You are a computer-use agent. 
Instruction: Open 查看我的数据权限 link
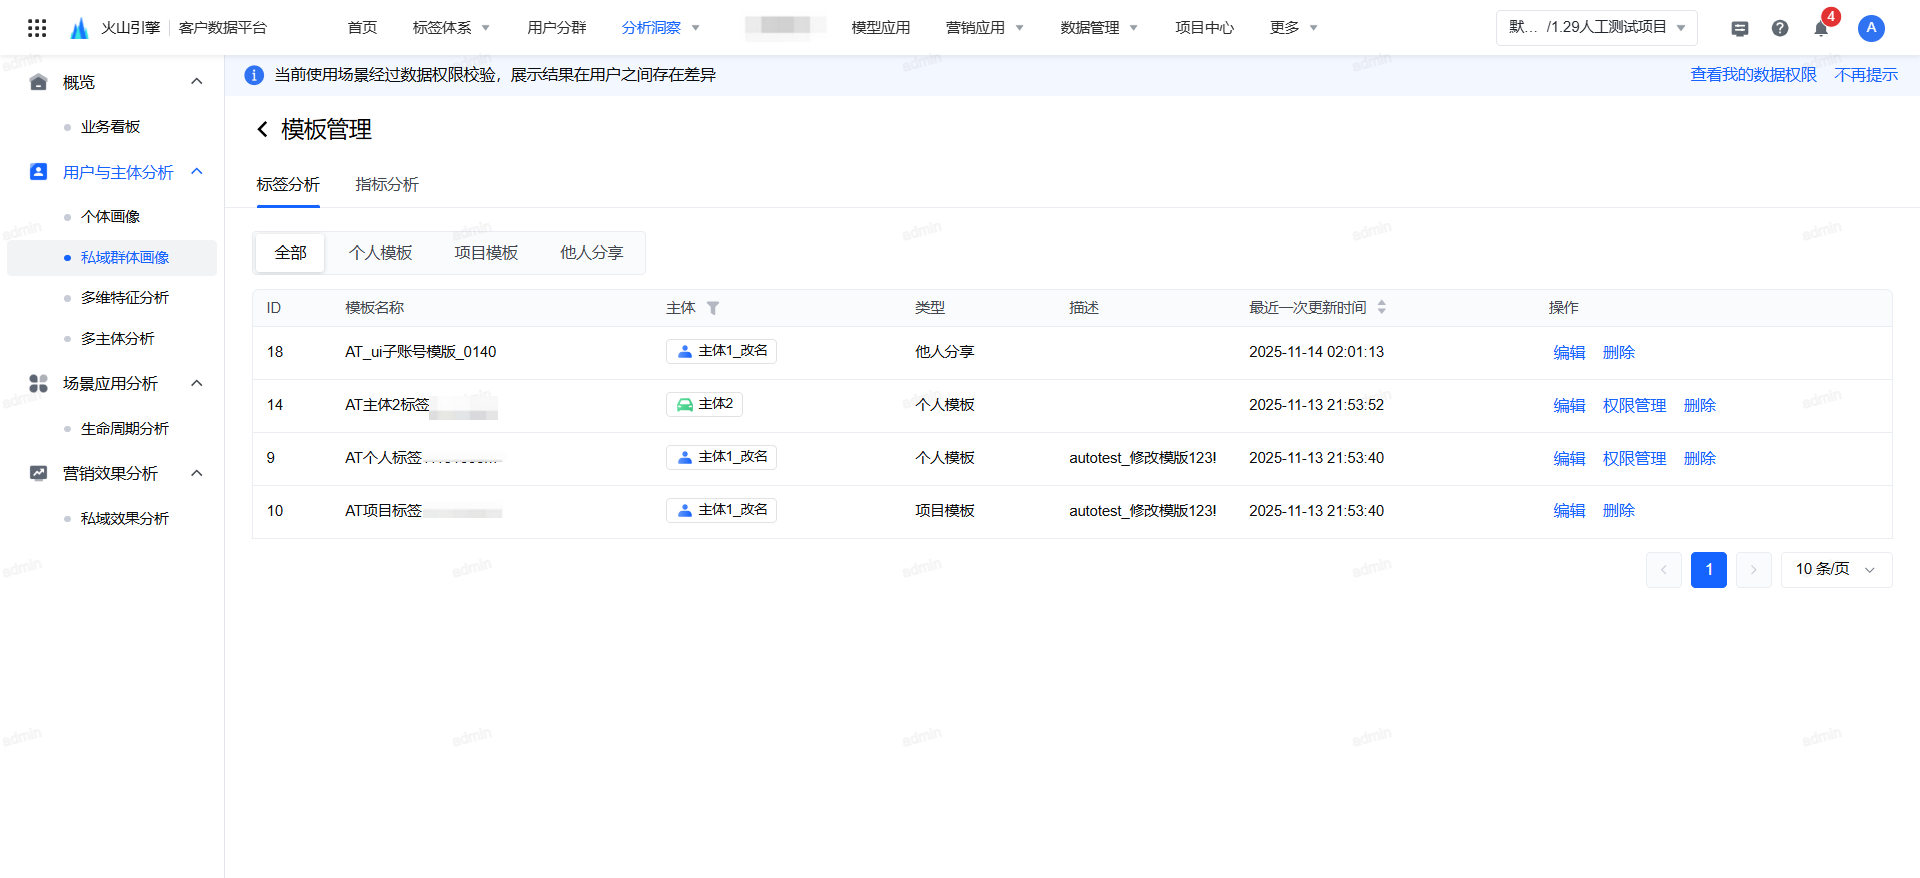(x=1753, y=75)
